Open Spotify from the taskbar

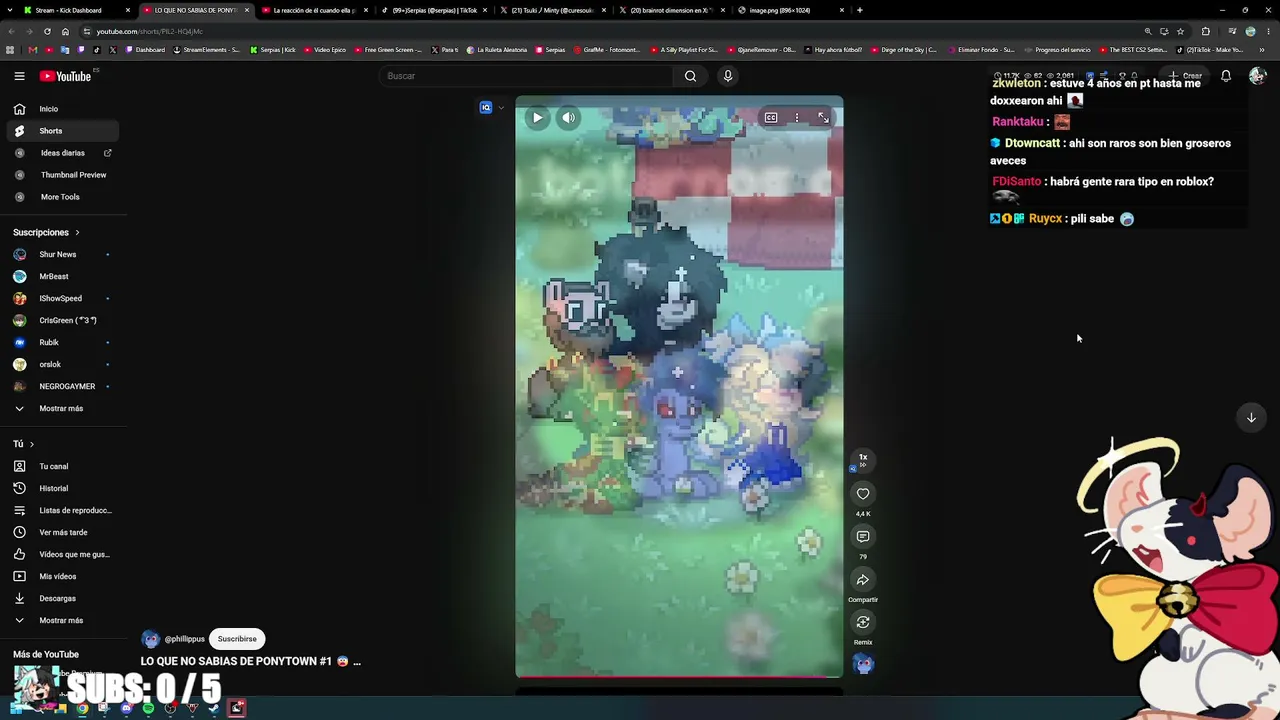tap(148, 708)
